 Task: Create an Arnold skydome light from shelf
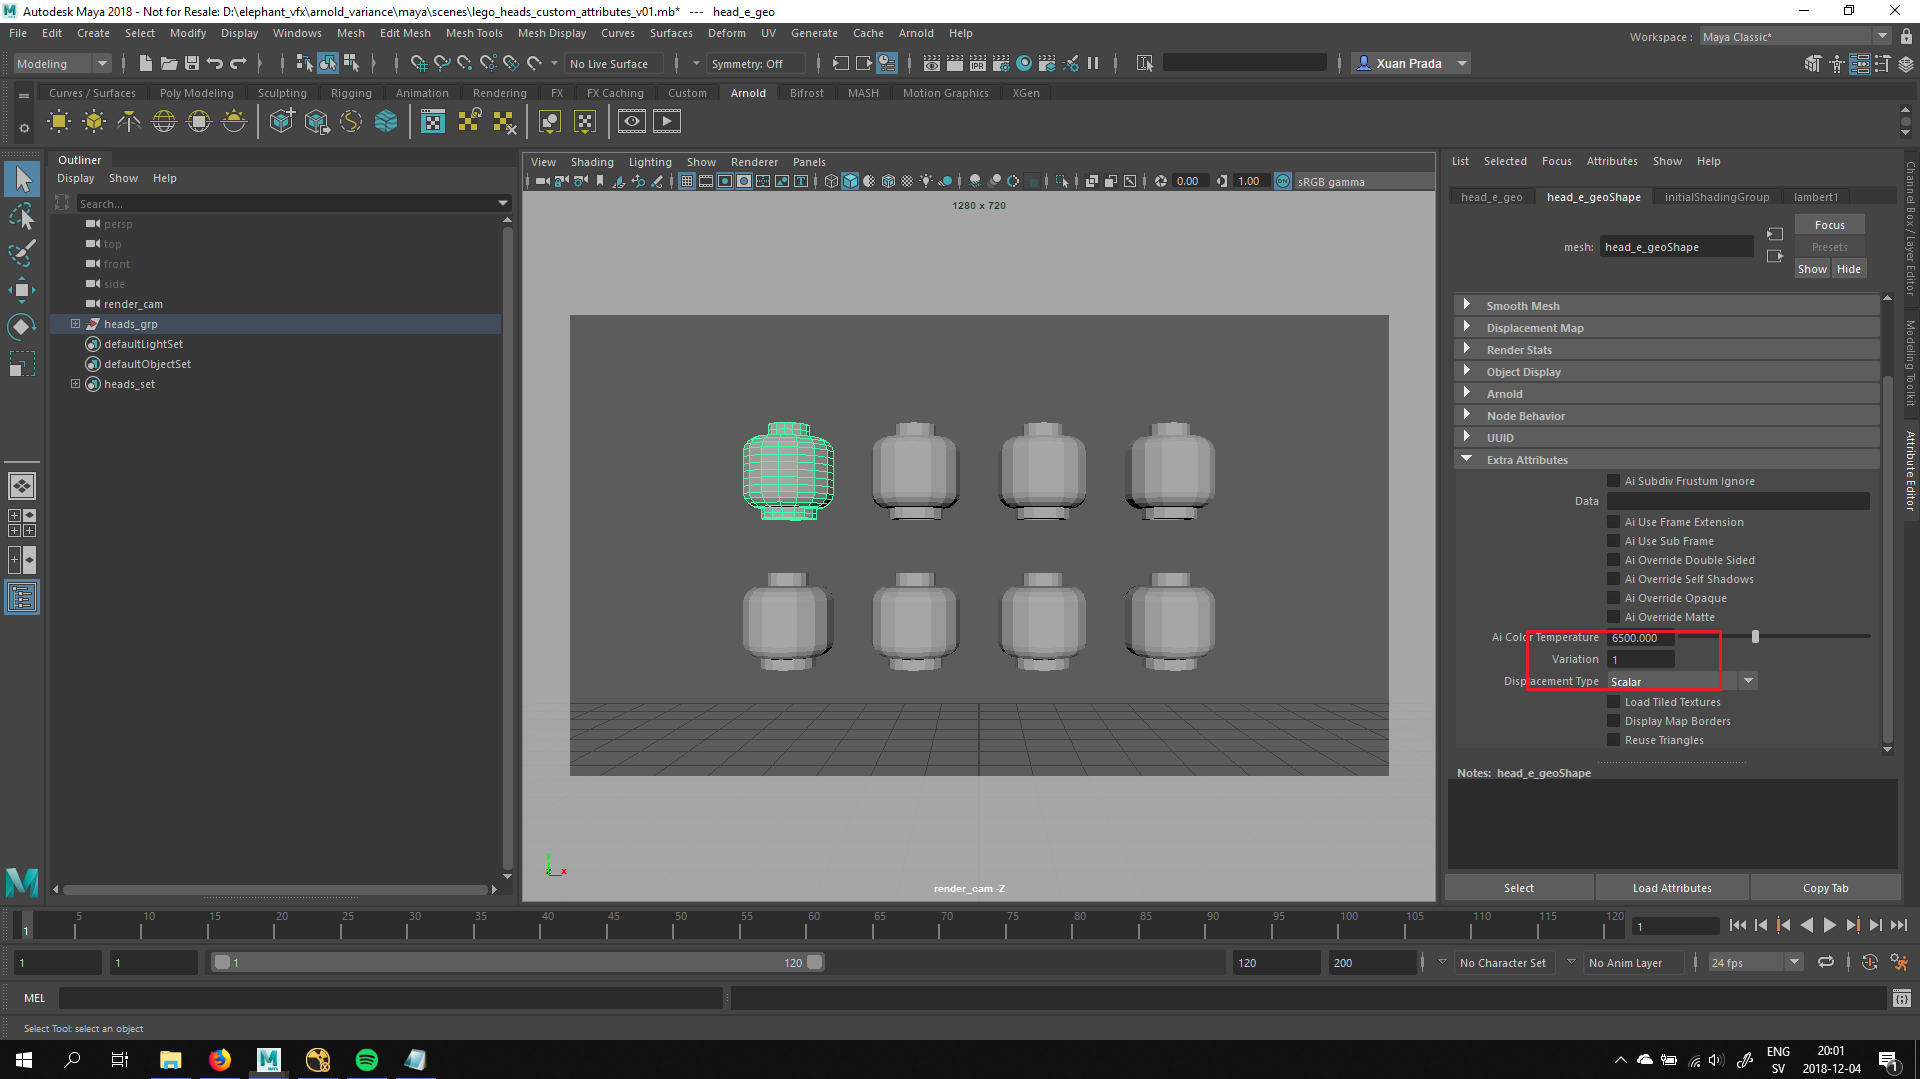pyautogui.click(x=164, y=122)
